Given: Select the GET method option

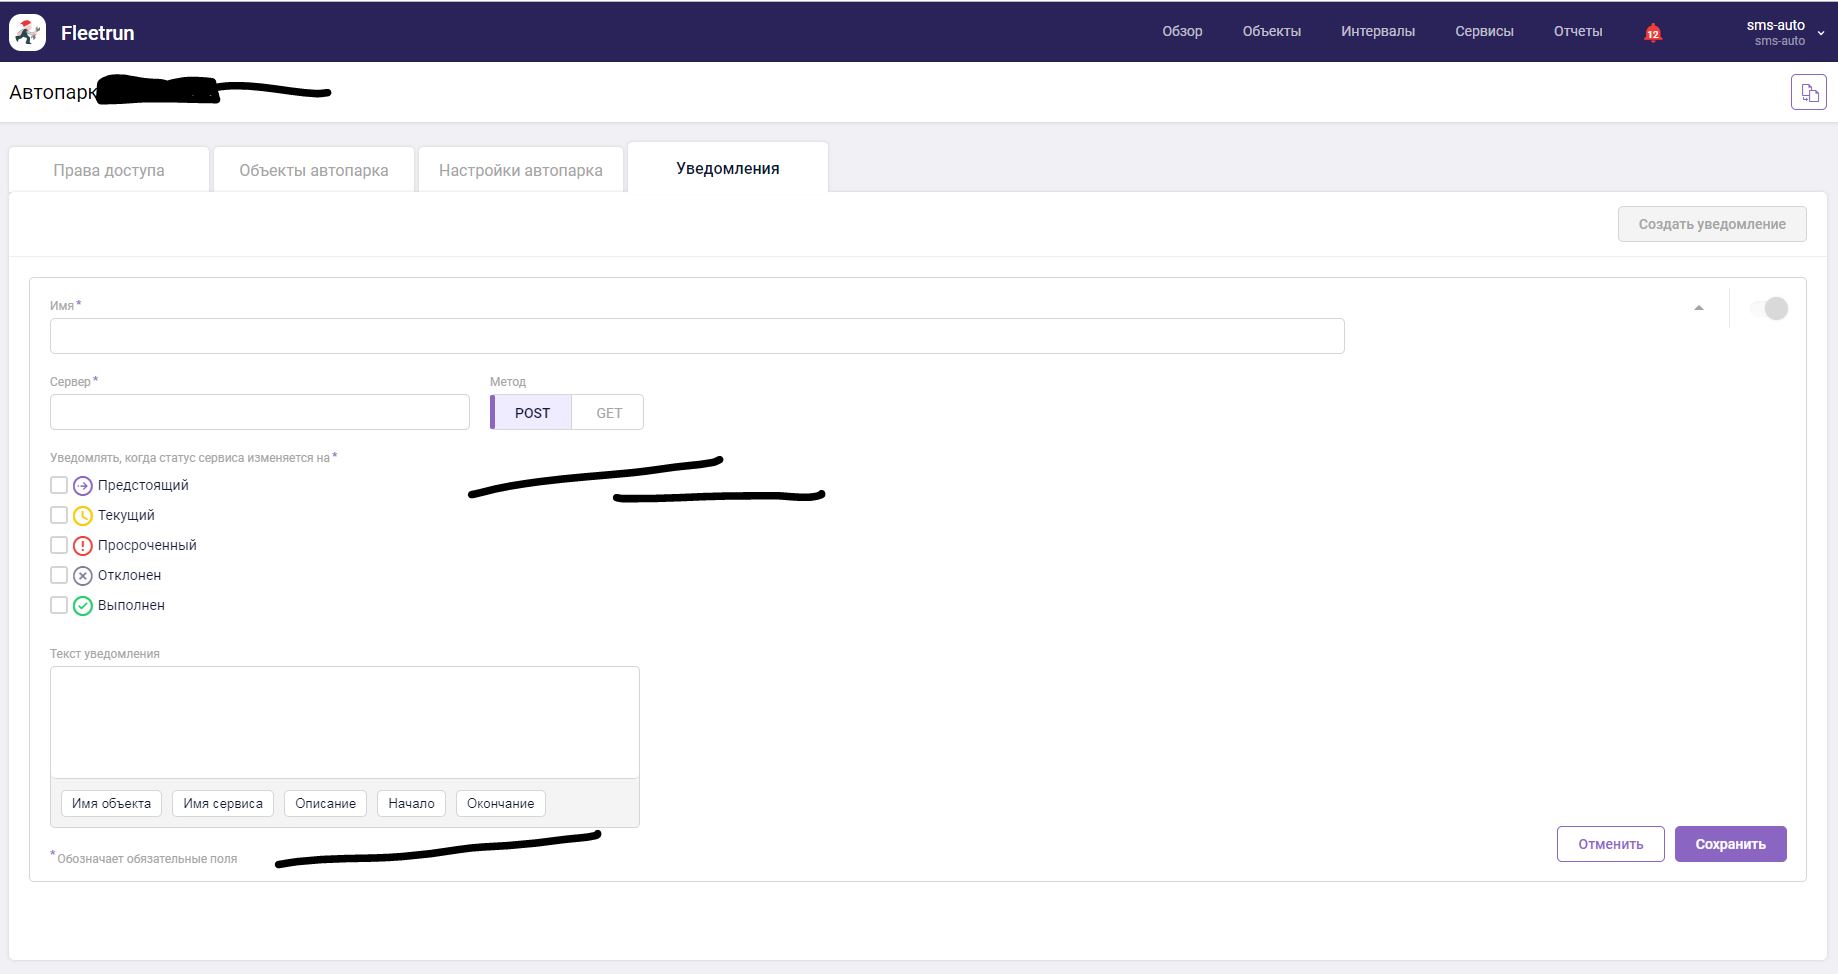Looking at the screenshot, I should [608, 413].
